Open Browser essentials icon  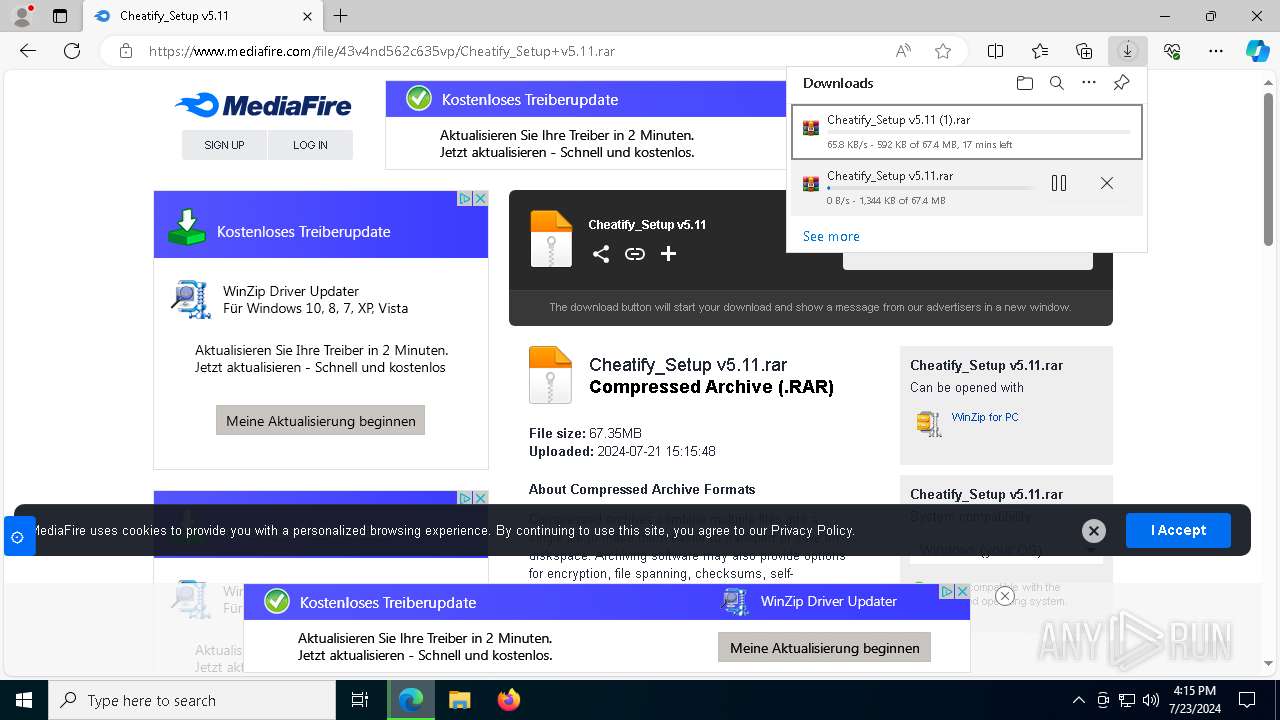(1172, 51)
